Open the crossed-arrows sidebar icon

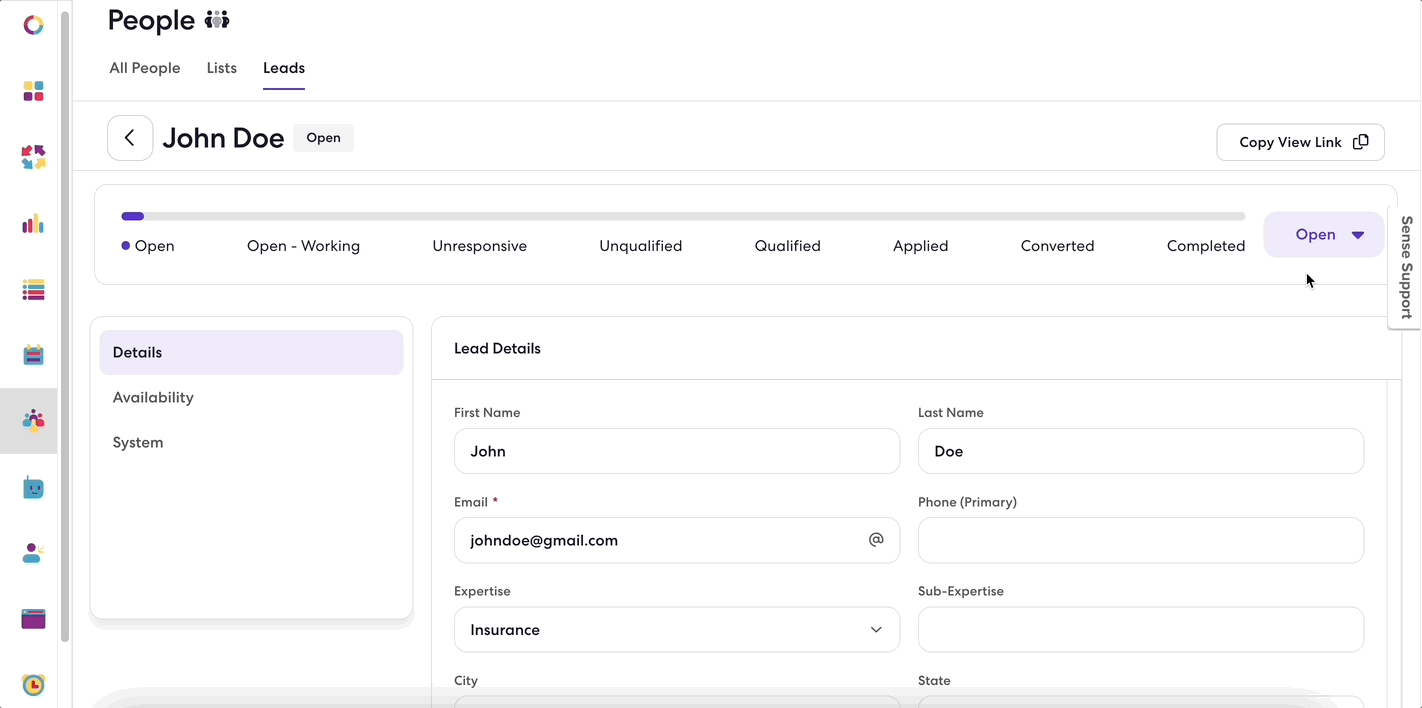click(33, 157)
